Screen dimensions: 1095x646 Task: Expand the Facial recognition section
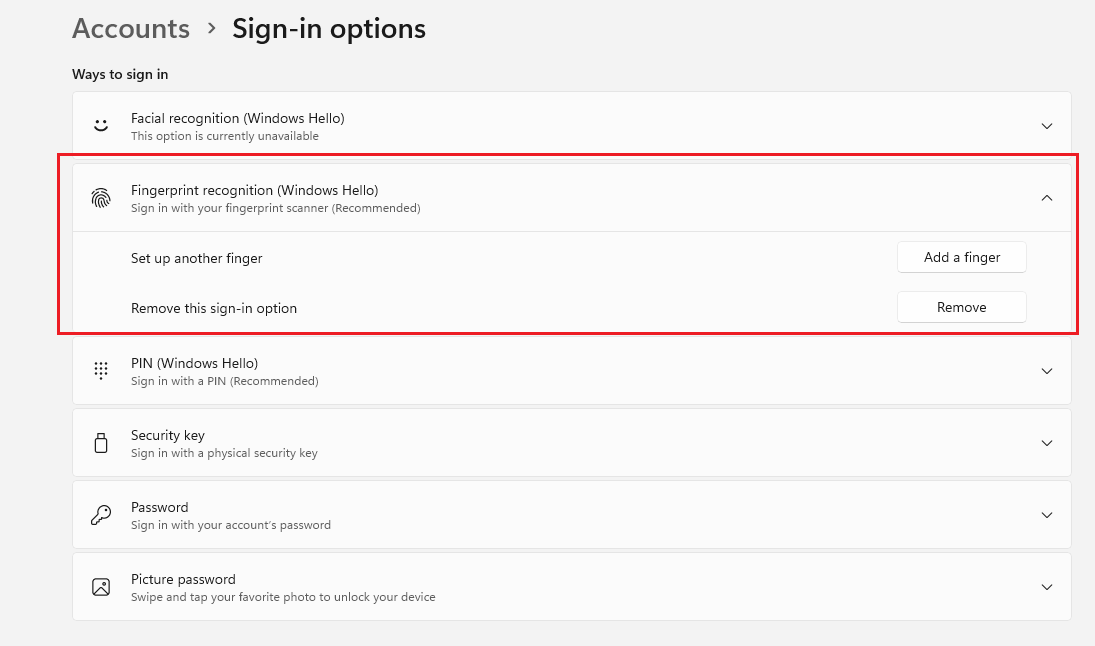click(1046, 125)
